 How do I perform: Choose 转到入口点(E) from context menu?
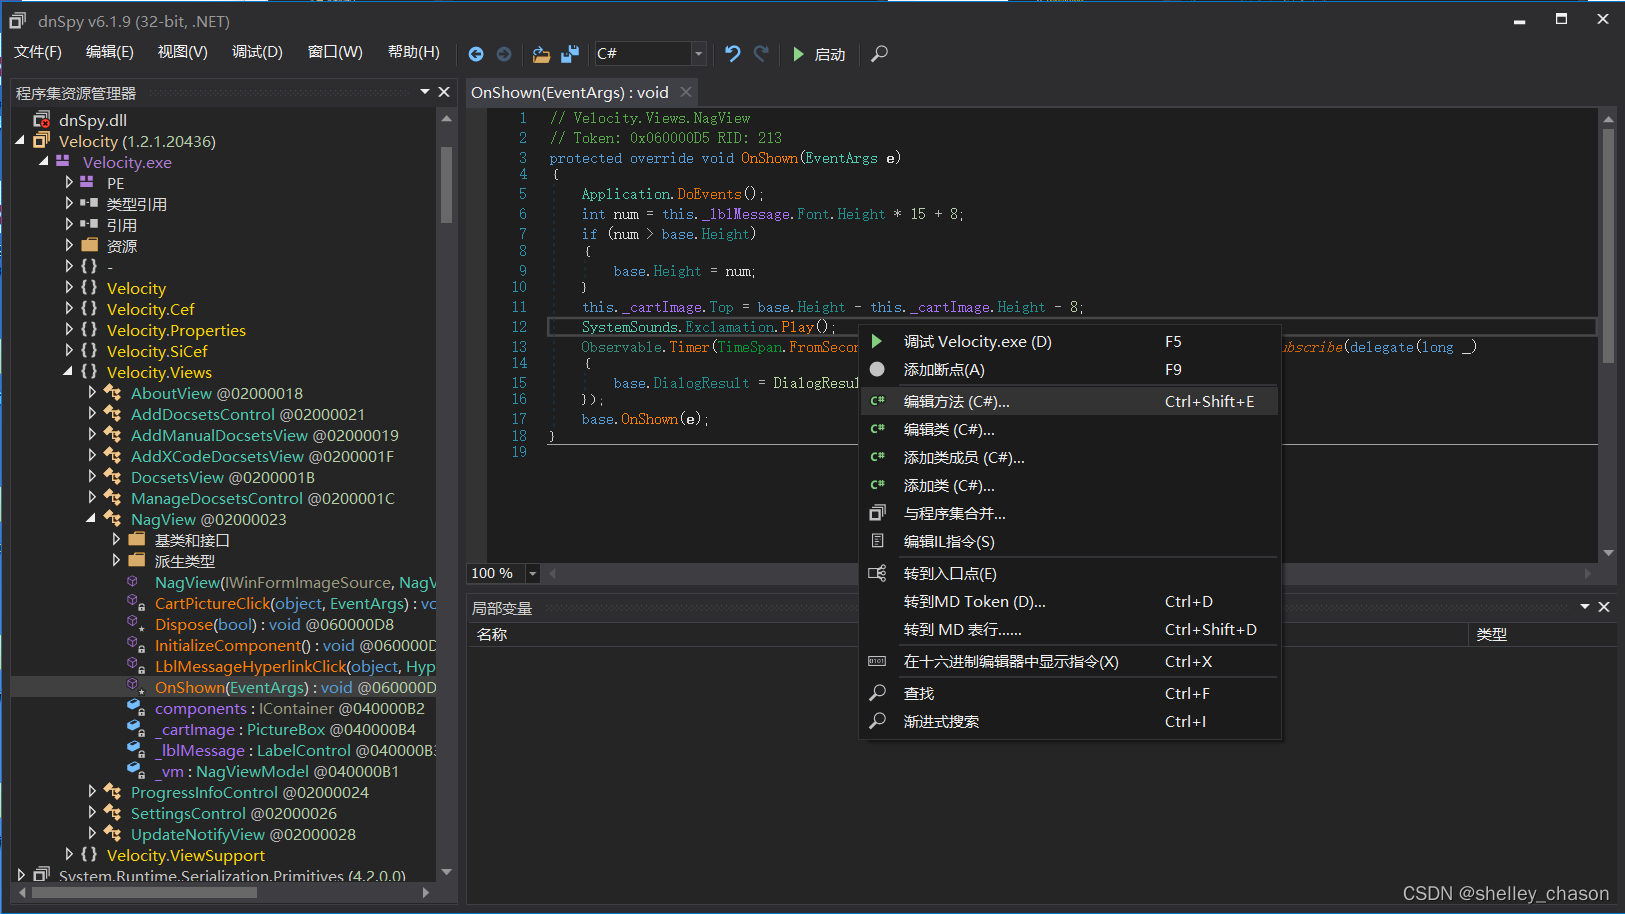(x=1070, y=573)
